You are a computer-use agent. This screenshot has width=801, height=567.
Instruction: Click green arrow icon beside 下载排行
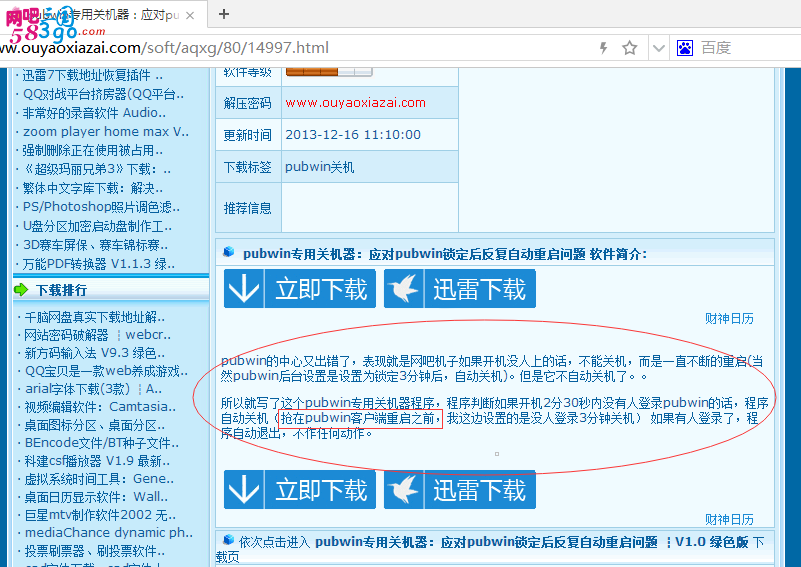pyautogui.click(x=21, y=290)
